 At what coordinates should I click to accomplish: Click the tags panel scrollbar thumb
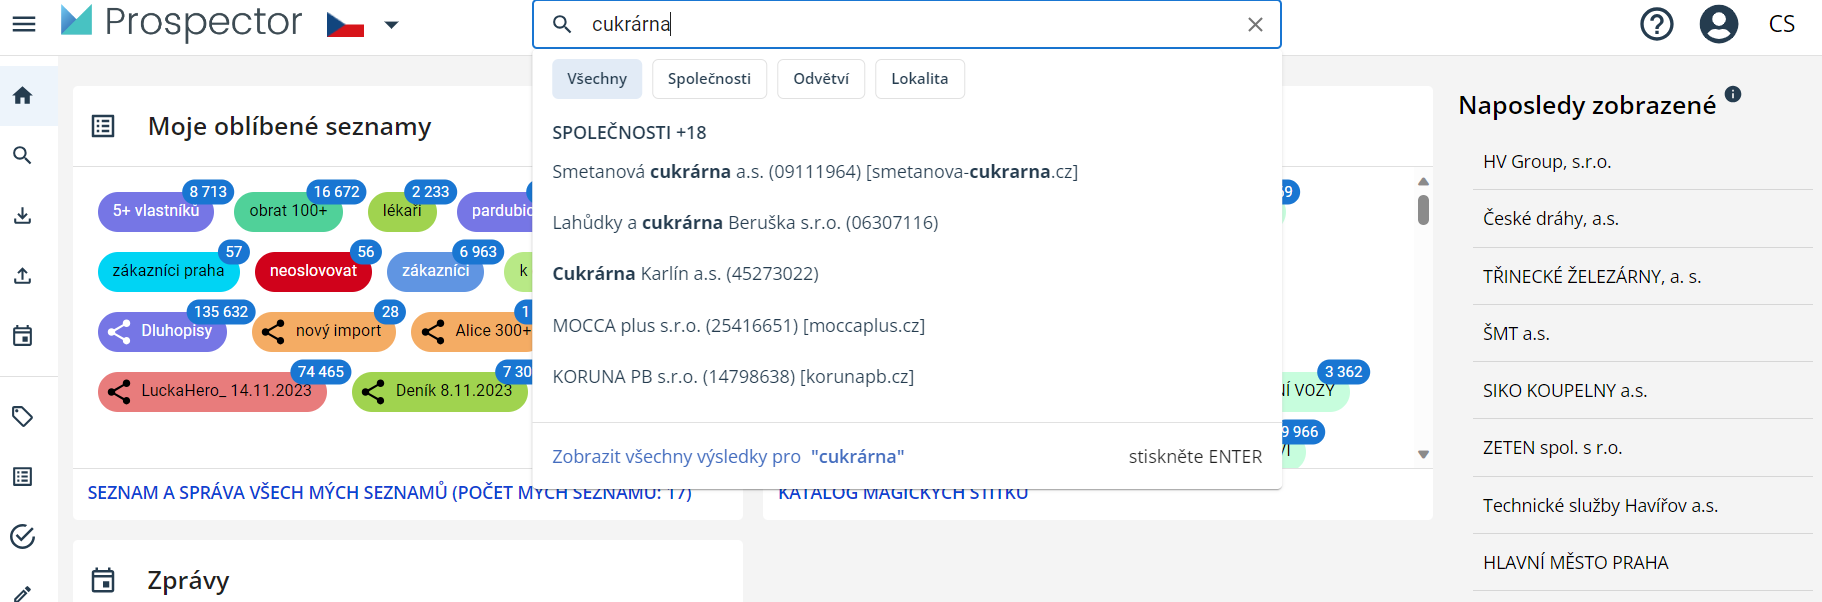point(1423,210)
